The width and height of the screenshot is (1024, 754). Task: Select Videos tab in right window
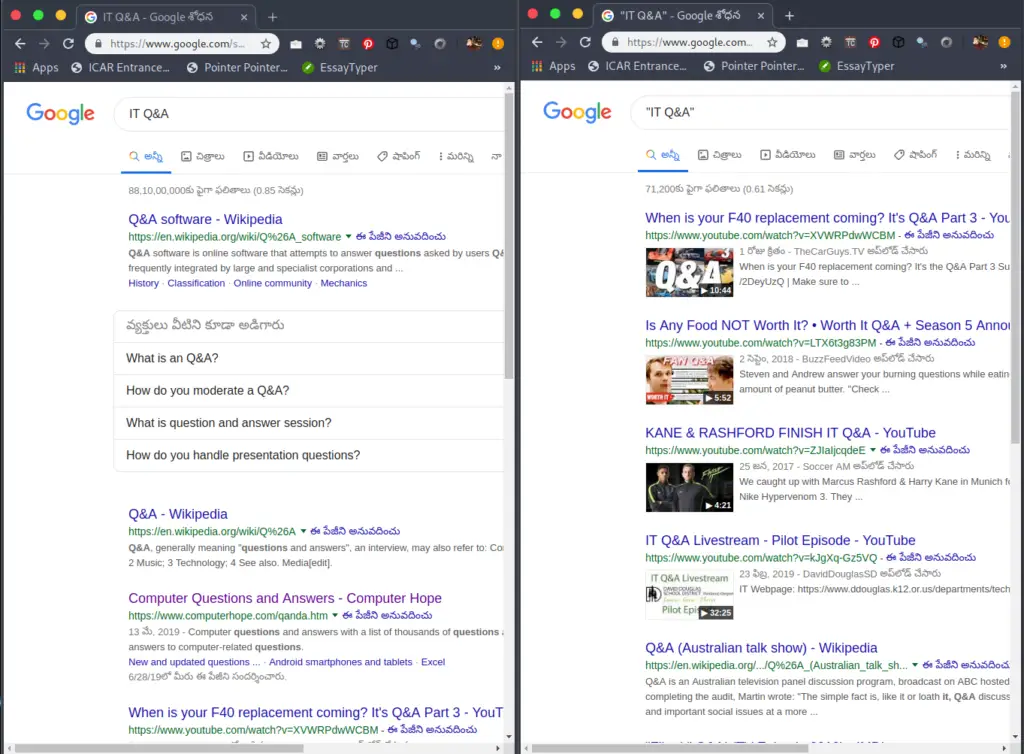(x=788, y=155)
